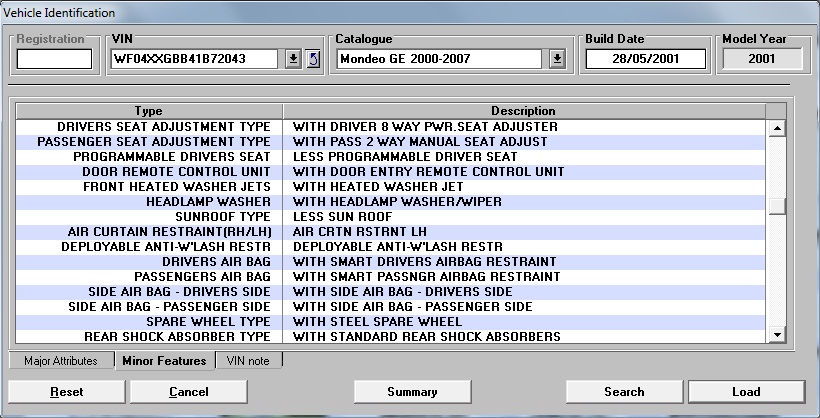This screenshot has width=820, height=418.
Task: Click the scrollbar down arrow
Action: coord(776,336)
